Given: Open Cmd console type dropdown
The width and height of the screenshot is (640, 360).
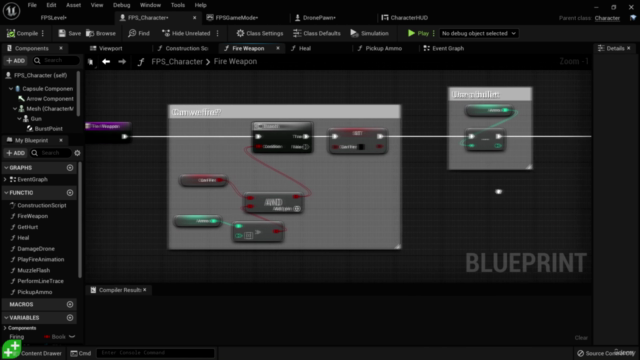Looking at the screenshot, I should tap(80, 353).
